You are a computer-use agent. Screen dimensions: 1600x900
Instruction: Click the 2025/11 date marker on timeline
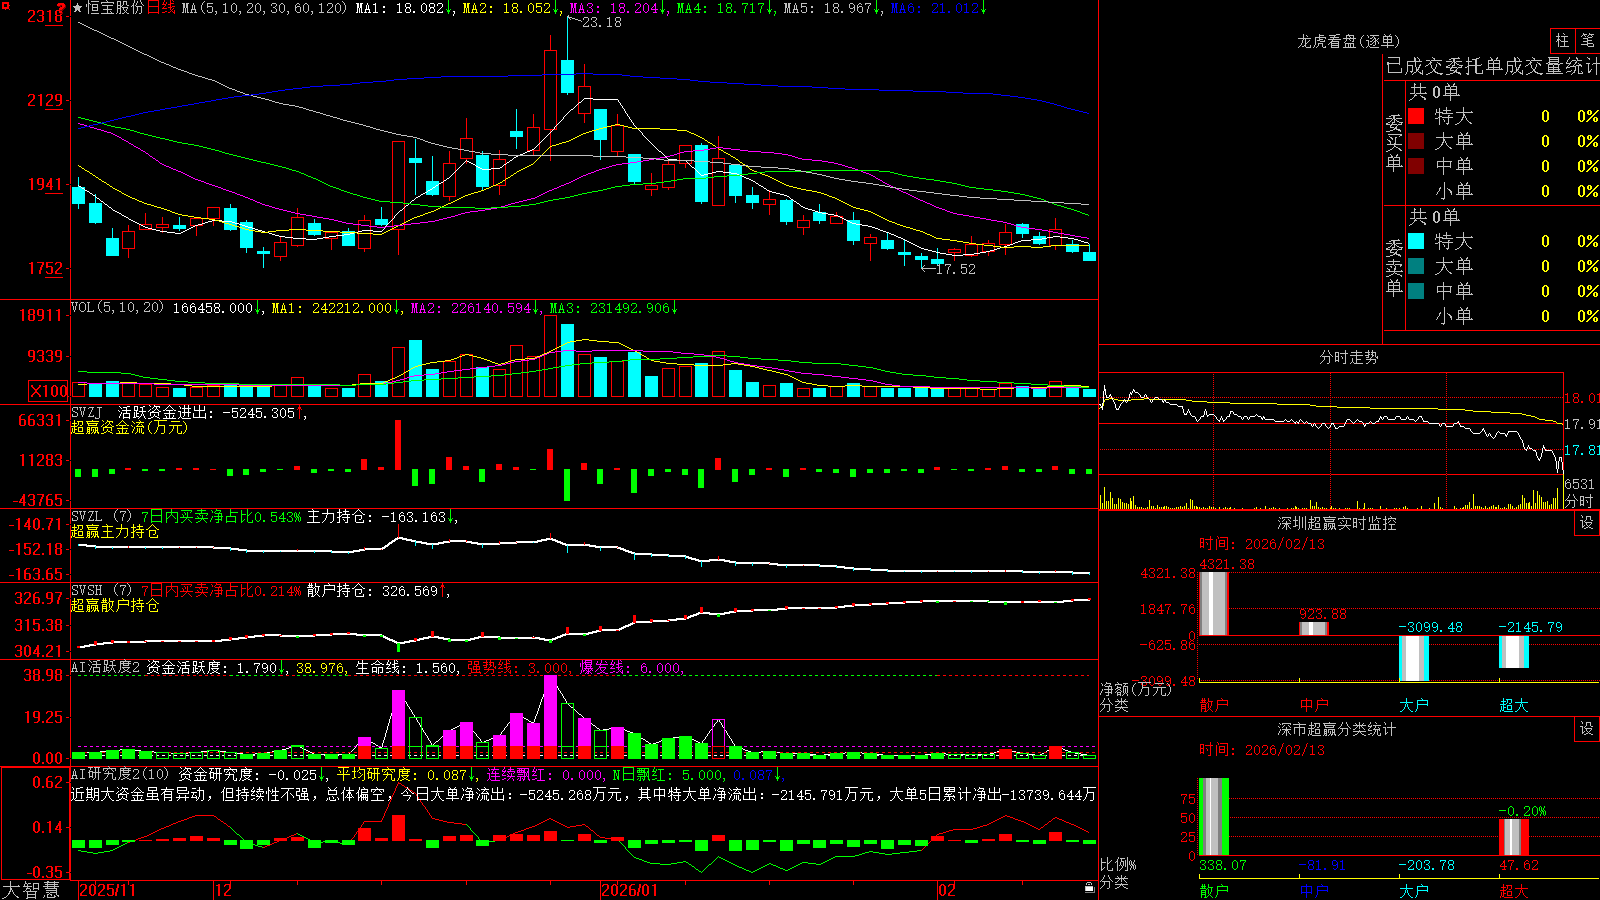click(x=107, y=890)
